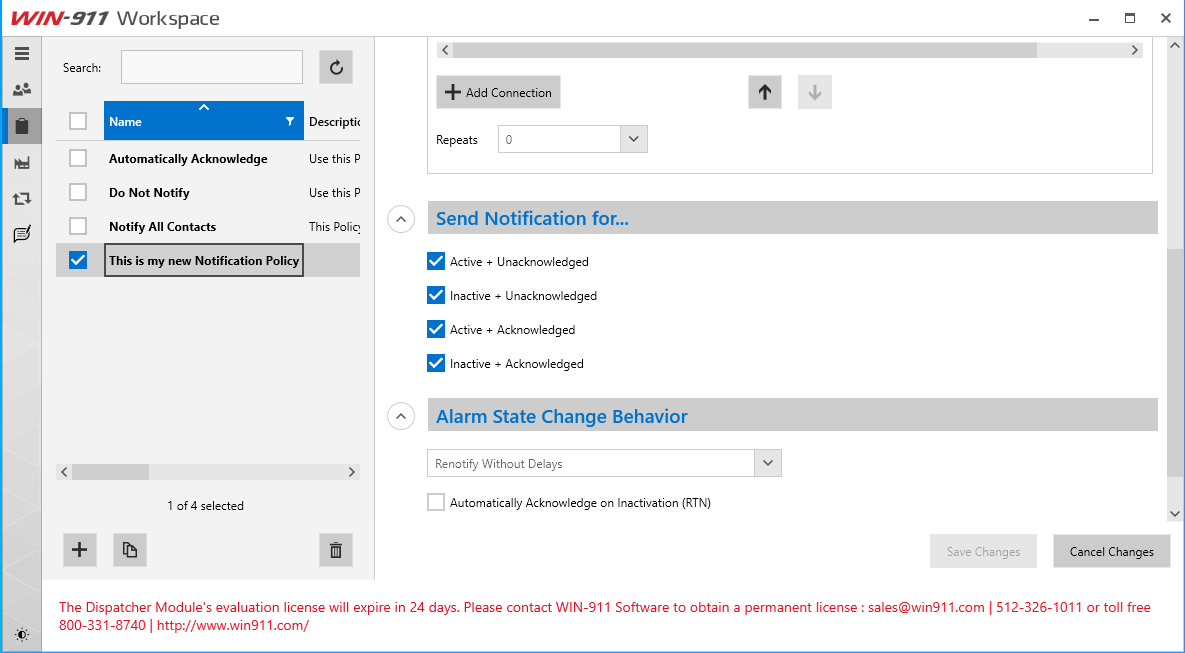
Task: Focus the Search input field
Action: pos(212,67)
